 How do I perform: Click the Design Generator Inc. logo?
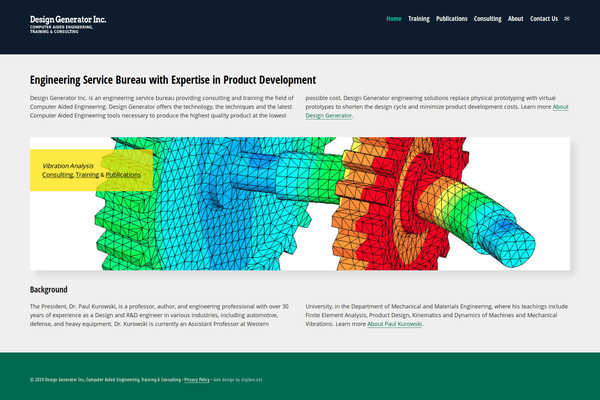[68, 24]
